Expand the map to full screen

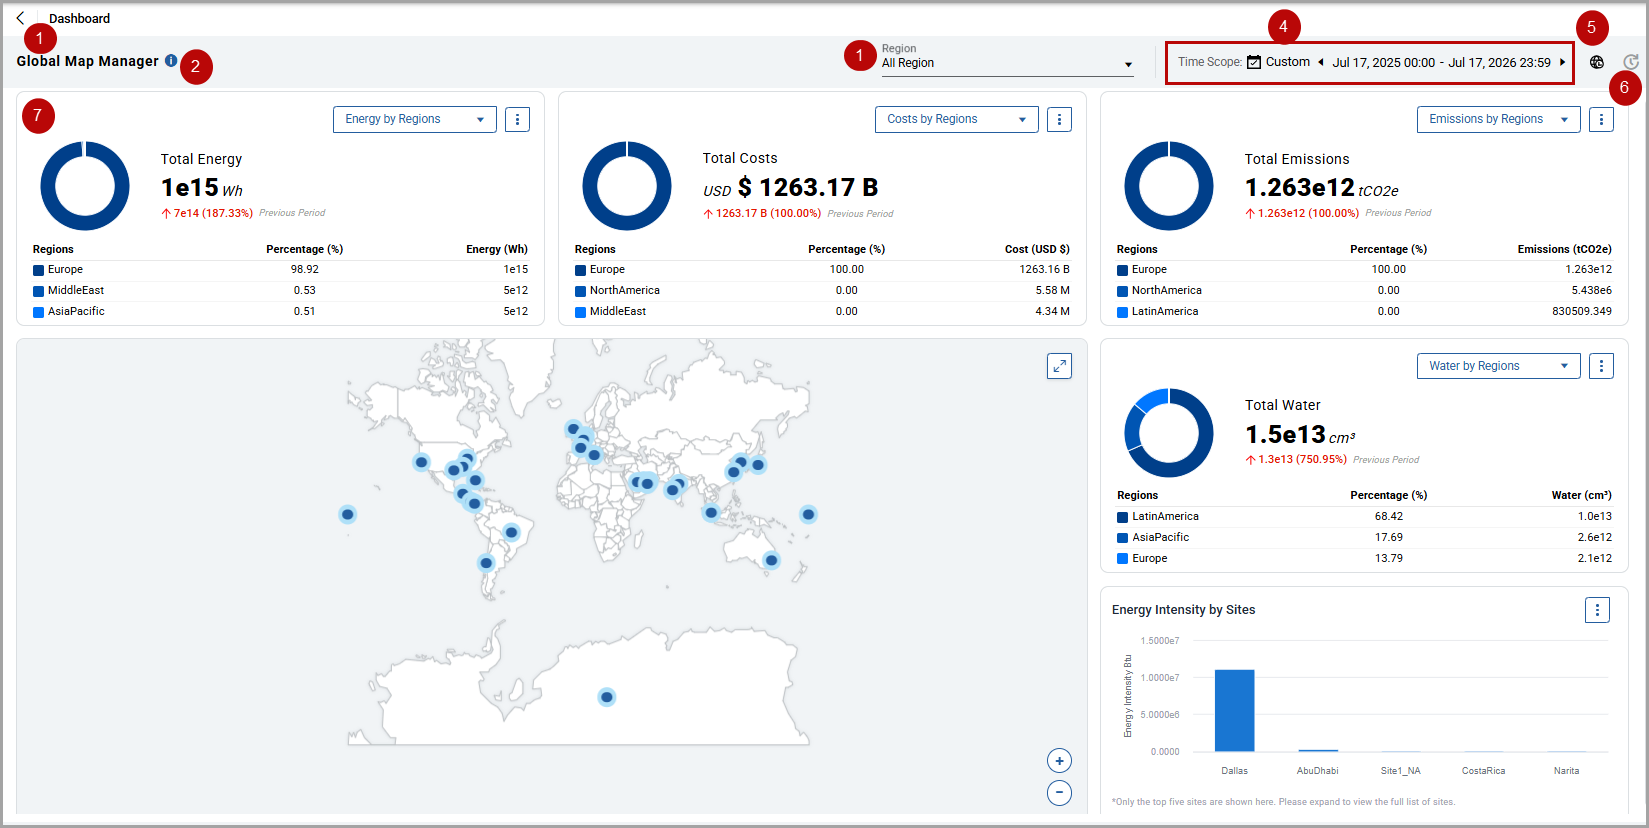[x=1059, y=366]
